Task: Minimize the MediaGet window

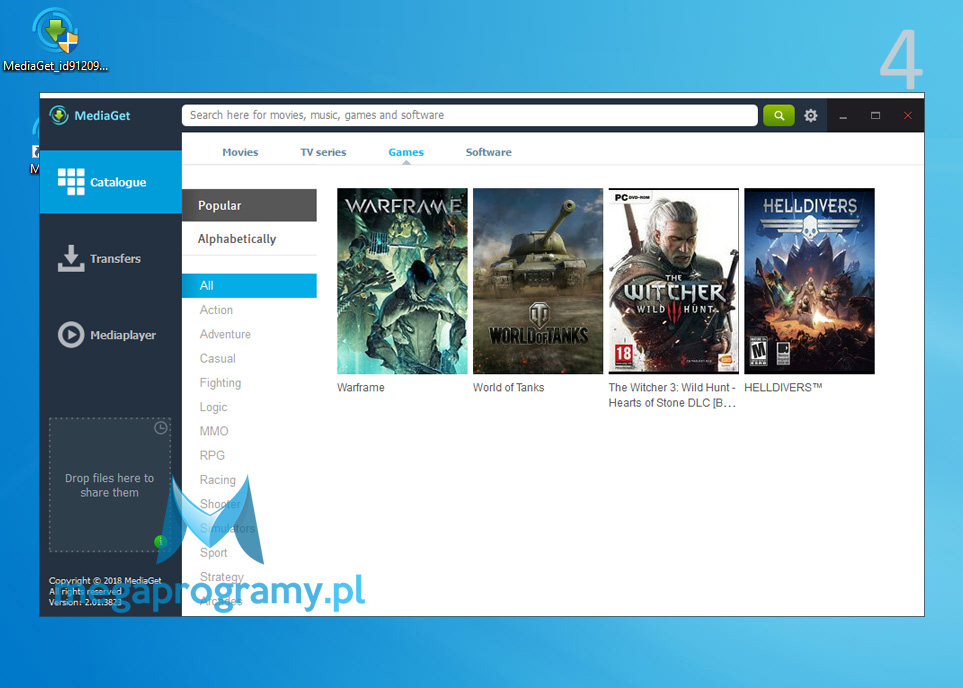Action: coord(843,115)
